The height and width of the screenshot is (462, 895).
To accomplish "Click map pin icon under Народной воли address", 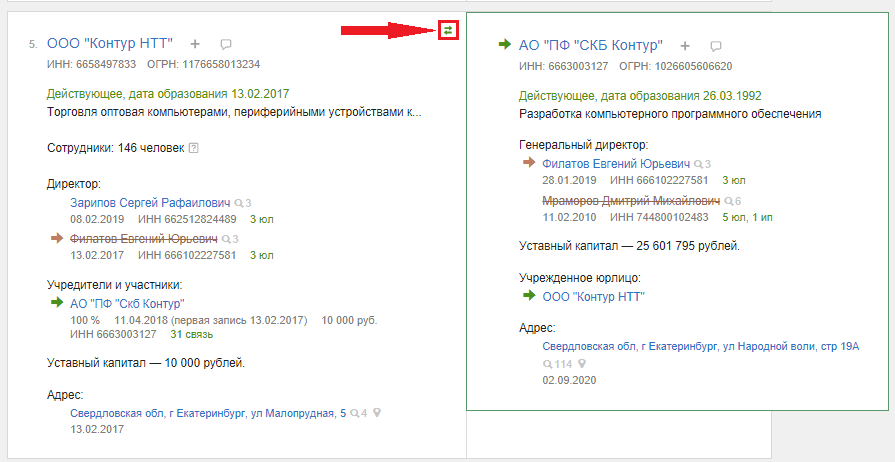I will pyautogui.click(x=581, y=364).
